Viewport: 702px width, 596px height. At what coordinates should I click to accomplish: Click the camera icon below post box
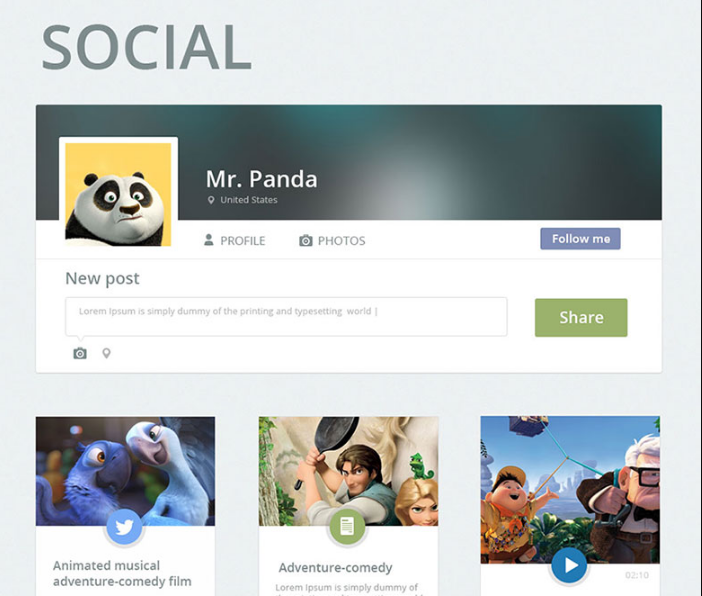pyautogui.click(x=80, y=353)
